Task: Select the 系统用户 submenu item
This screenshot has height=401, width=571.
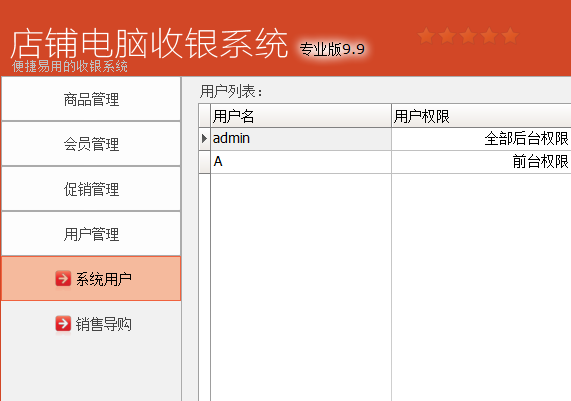Action: [91, 279]
